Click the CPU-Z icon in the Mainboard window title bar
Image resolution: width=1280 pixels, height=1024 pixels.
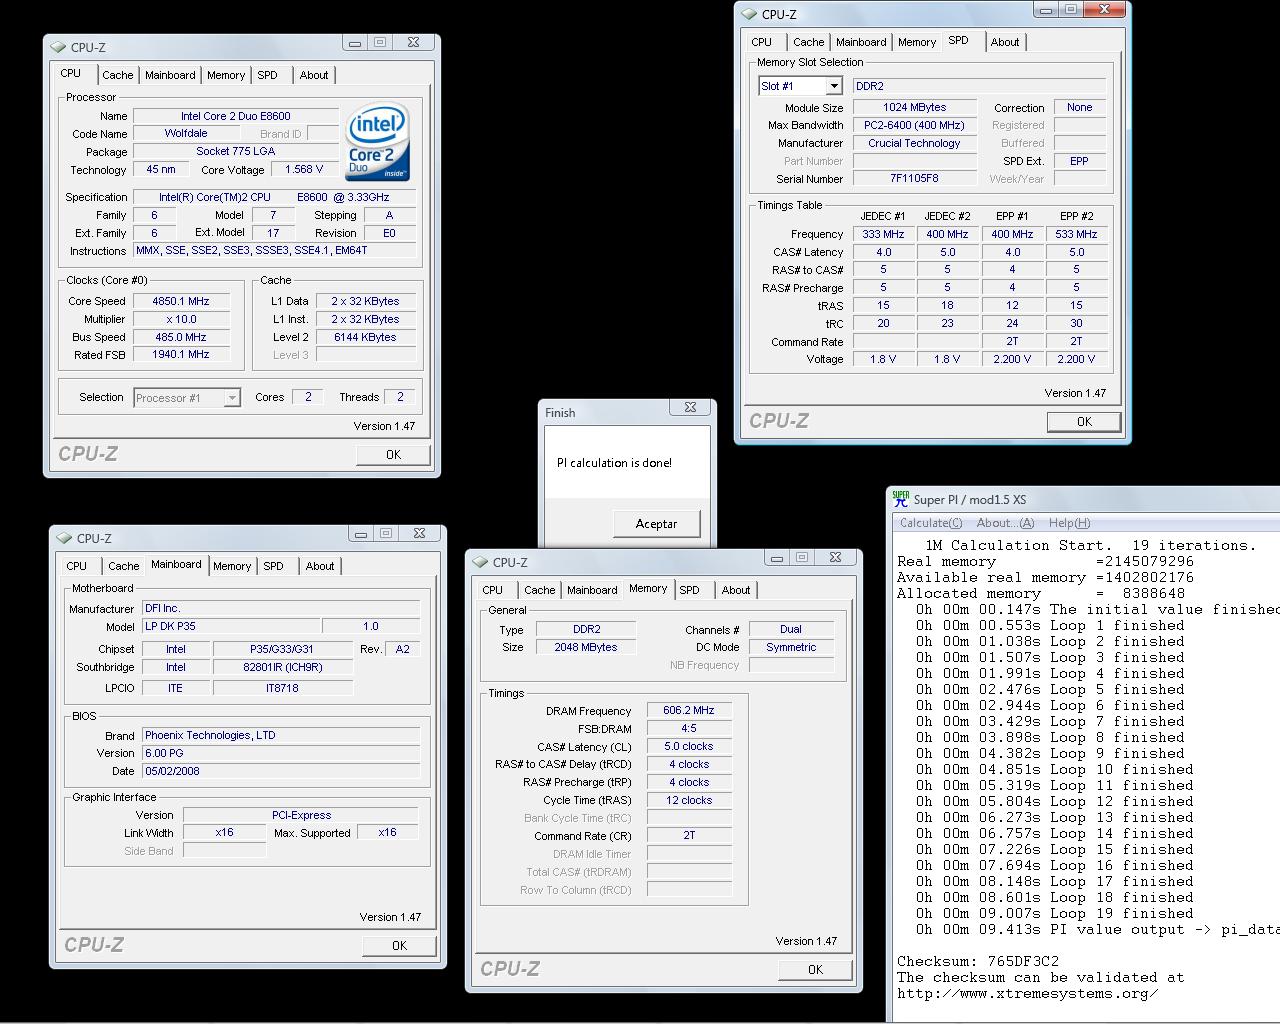pos(65,538)
